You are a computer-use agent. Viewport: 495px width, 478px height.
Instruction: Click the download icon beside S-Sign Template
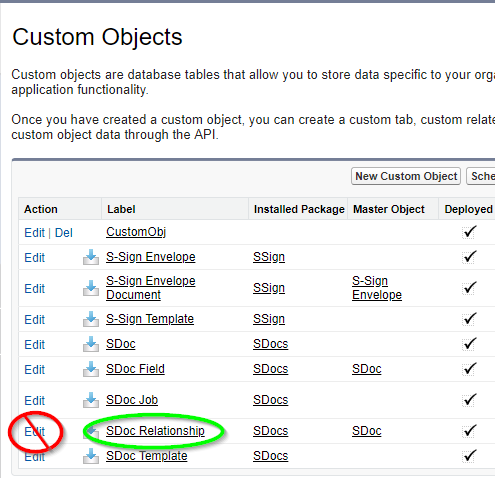pos(91,319)
